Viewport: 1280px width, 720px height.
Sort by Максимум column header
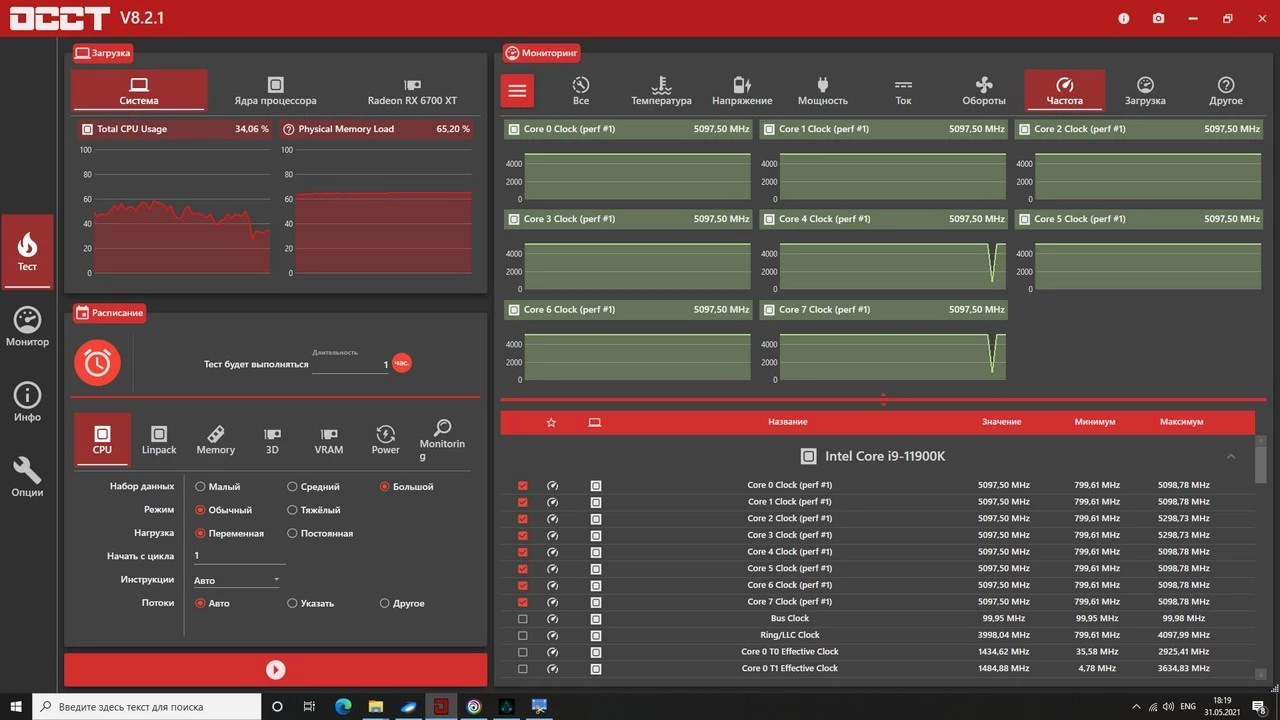[x=1182, y=423]
